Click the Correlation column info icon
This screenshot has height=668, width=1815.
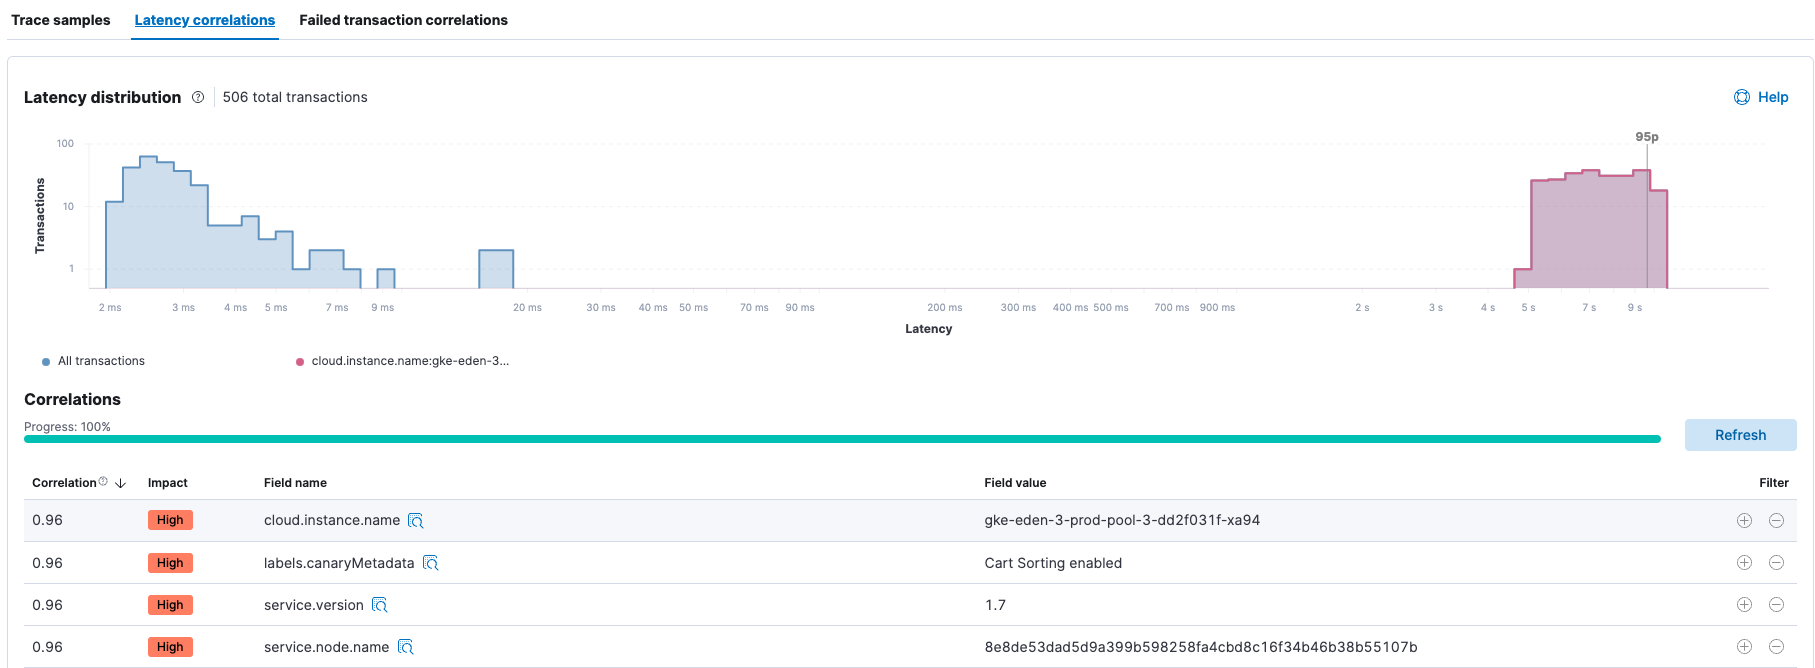coord(103,482)
